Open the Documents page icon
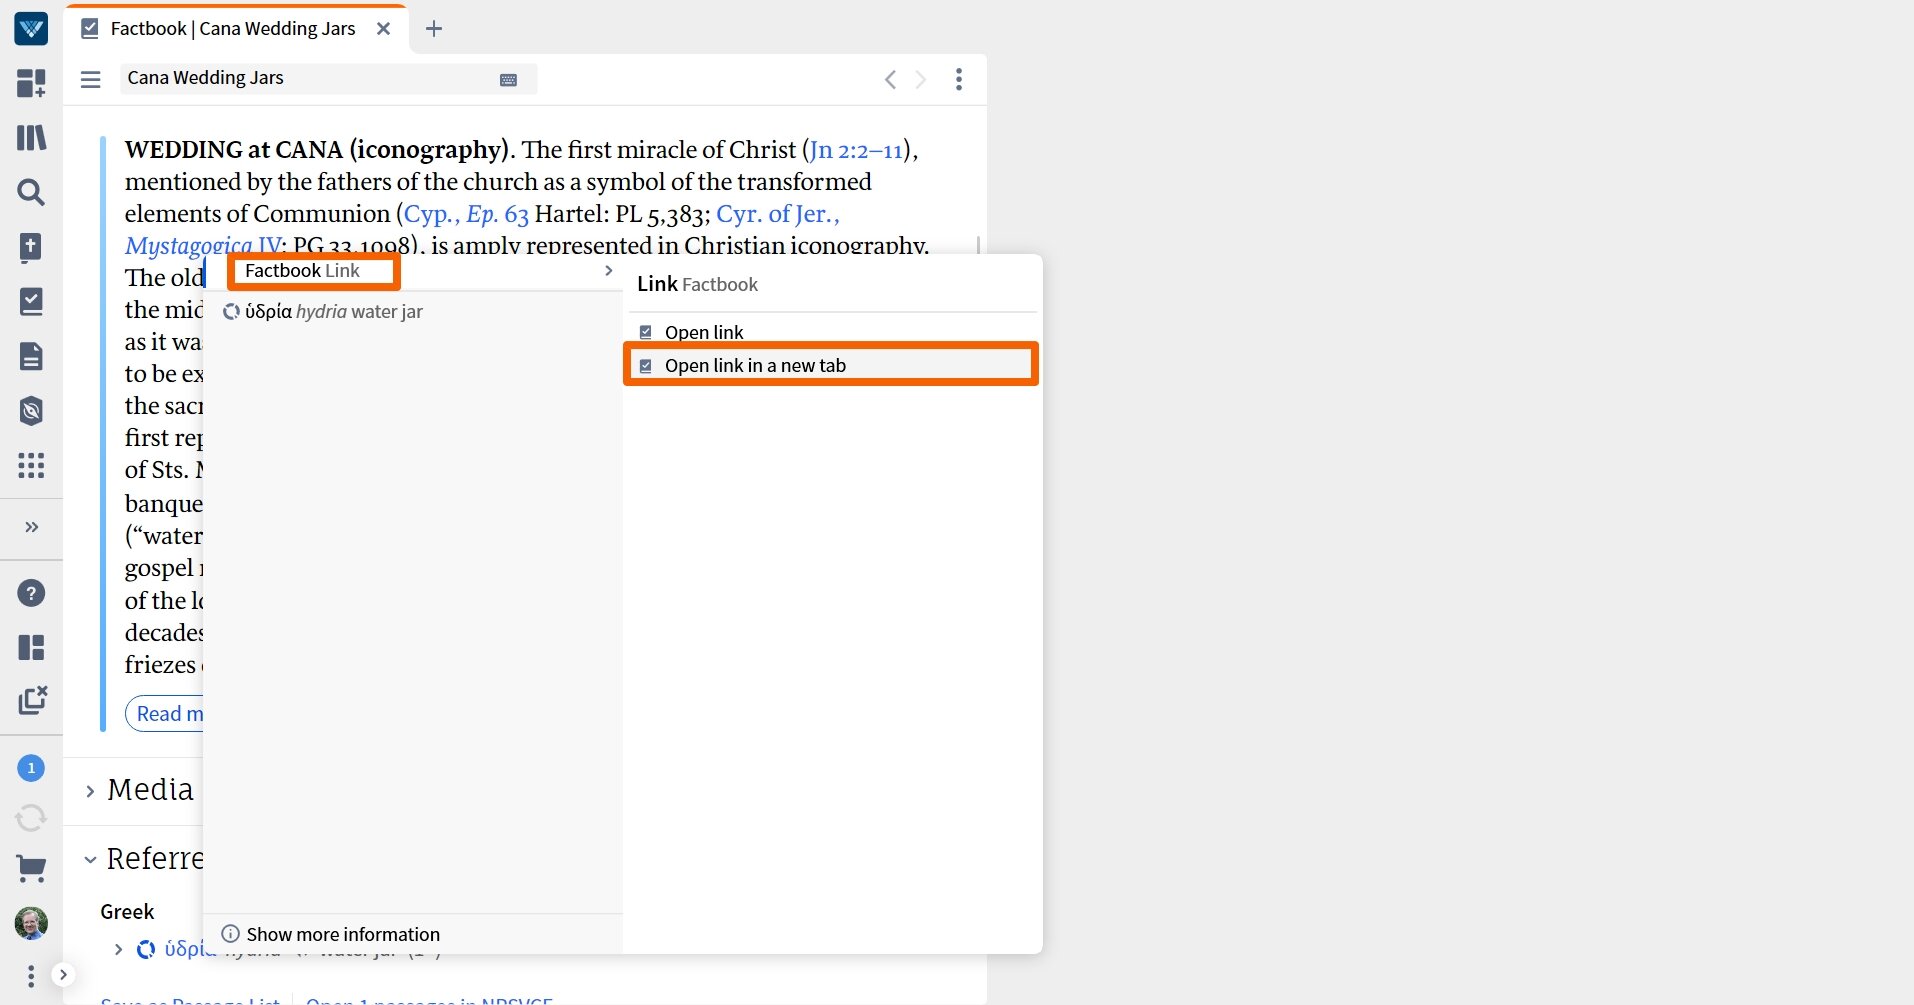The image size is (1914, 1005). 31,356
